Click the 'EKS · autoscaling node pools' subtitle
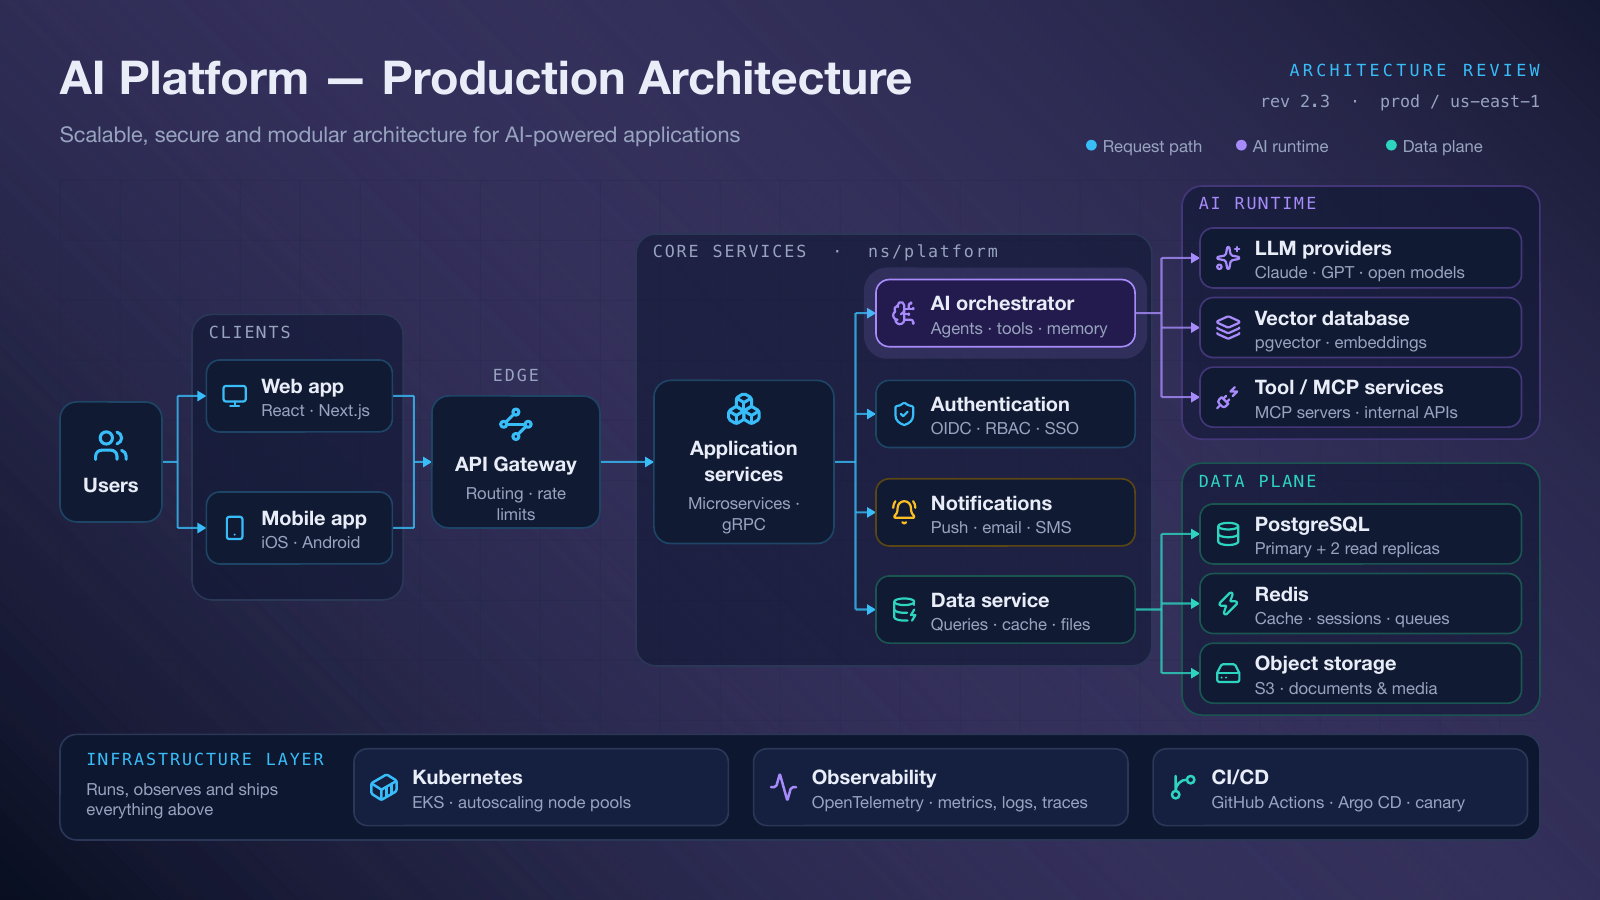Viewport: 1600px width, 900px height. tap(522, 802)
